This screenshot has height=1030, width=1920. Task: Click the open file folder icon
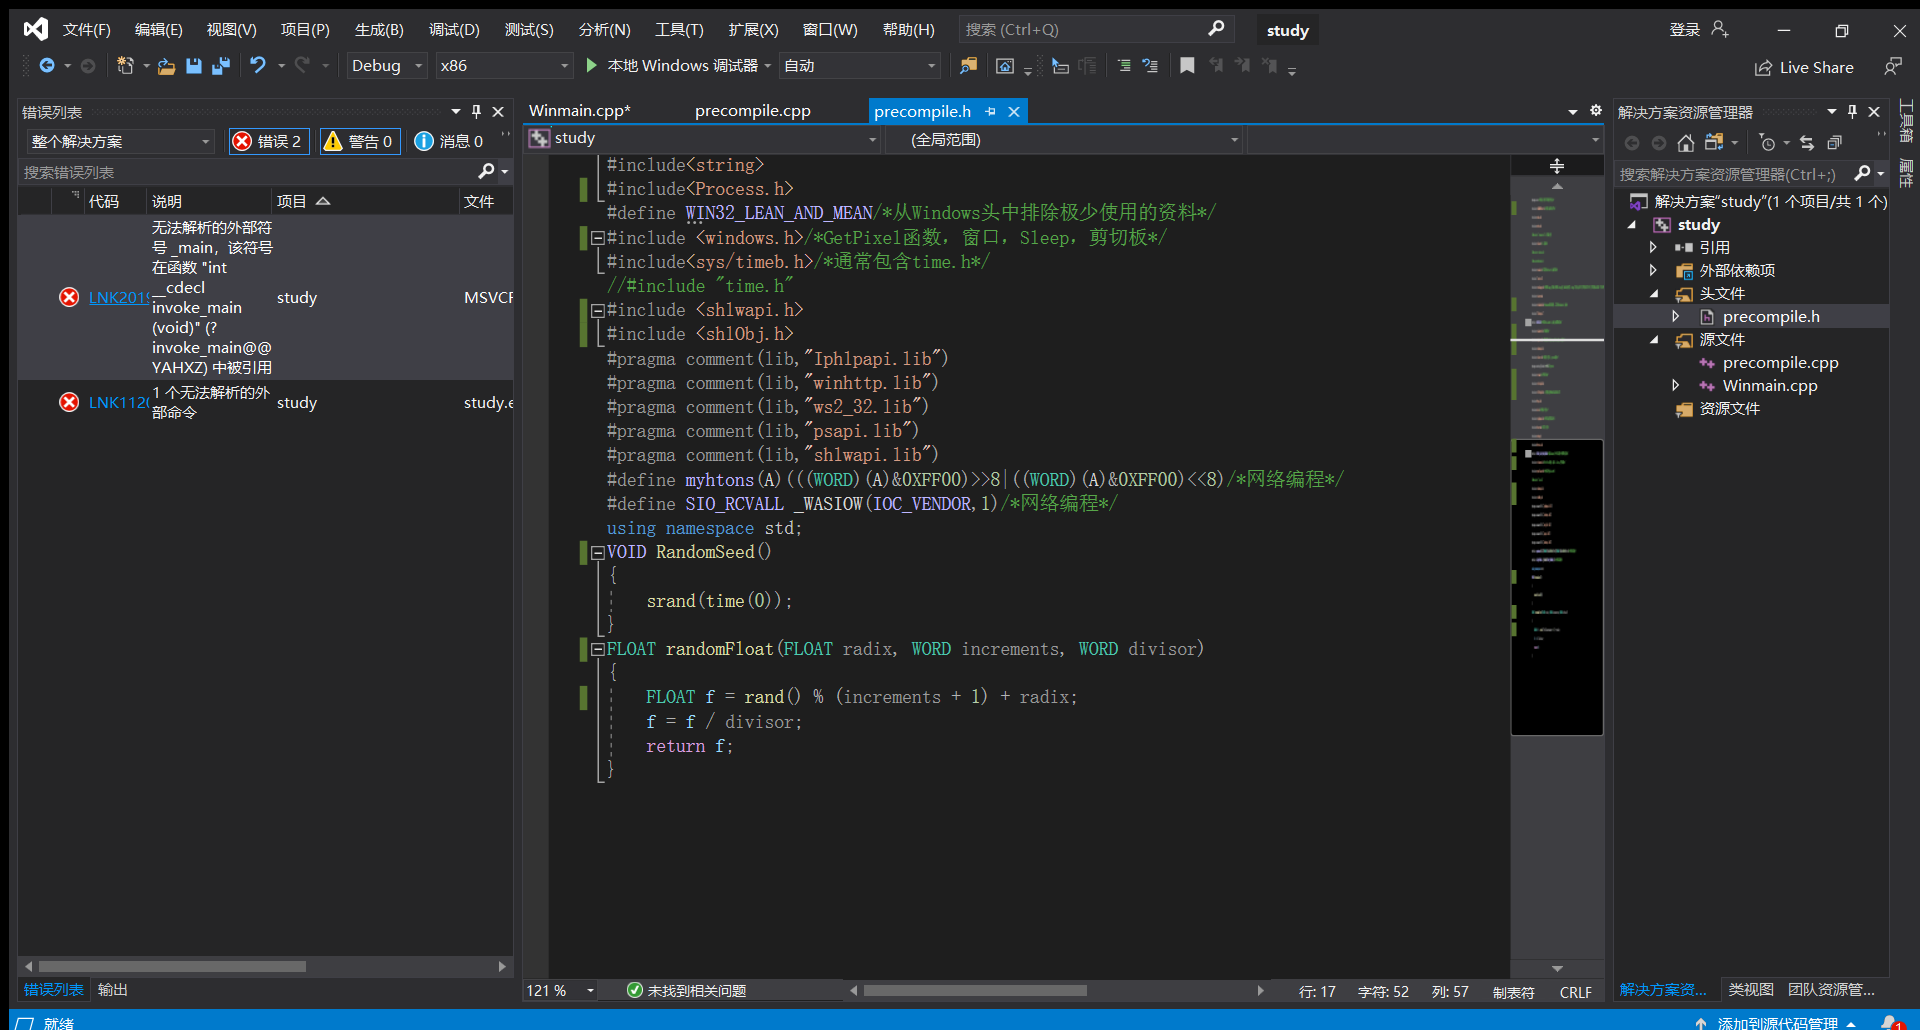[x=167, y=66]
